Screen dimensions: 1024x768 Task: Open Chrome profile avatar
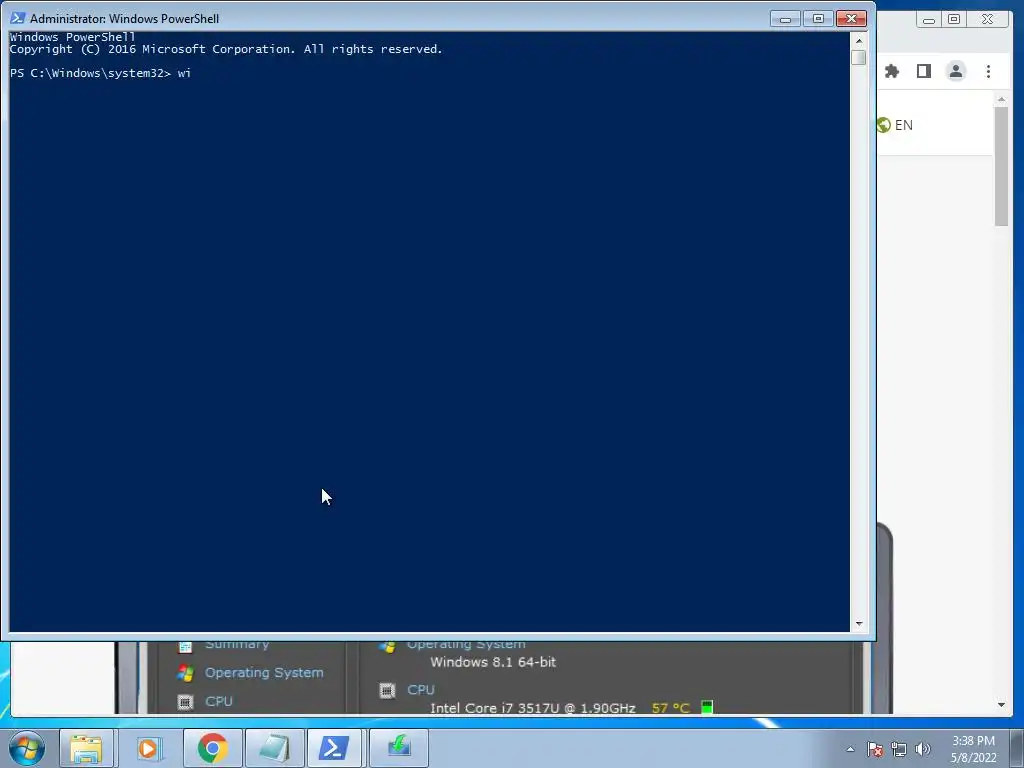(x=956, y=71)
